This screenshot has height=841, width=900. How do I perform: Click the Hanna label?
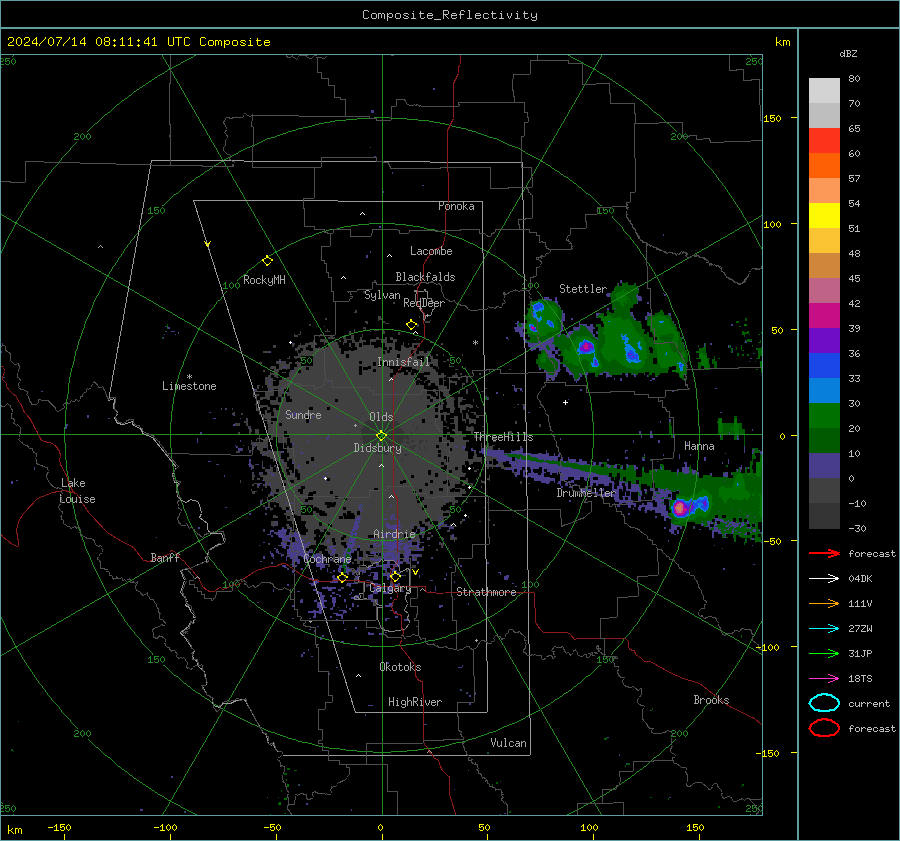pos(699,446)
